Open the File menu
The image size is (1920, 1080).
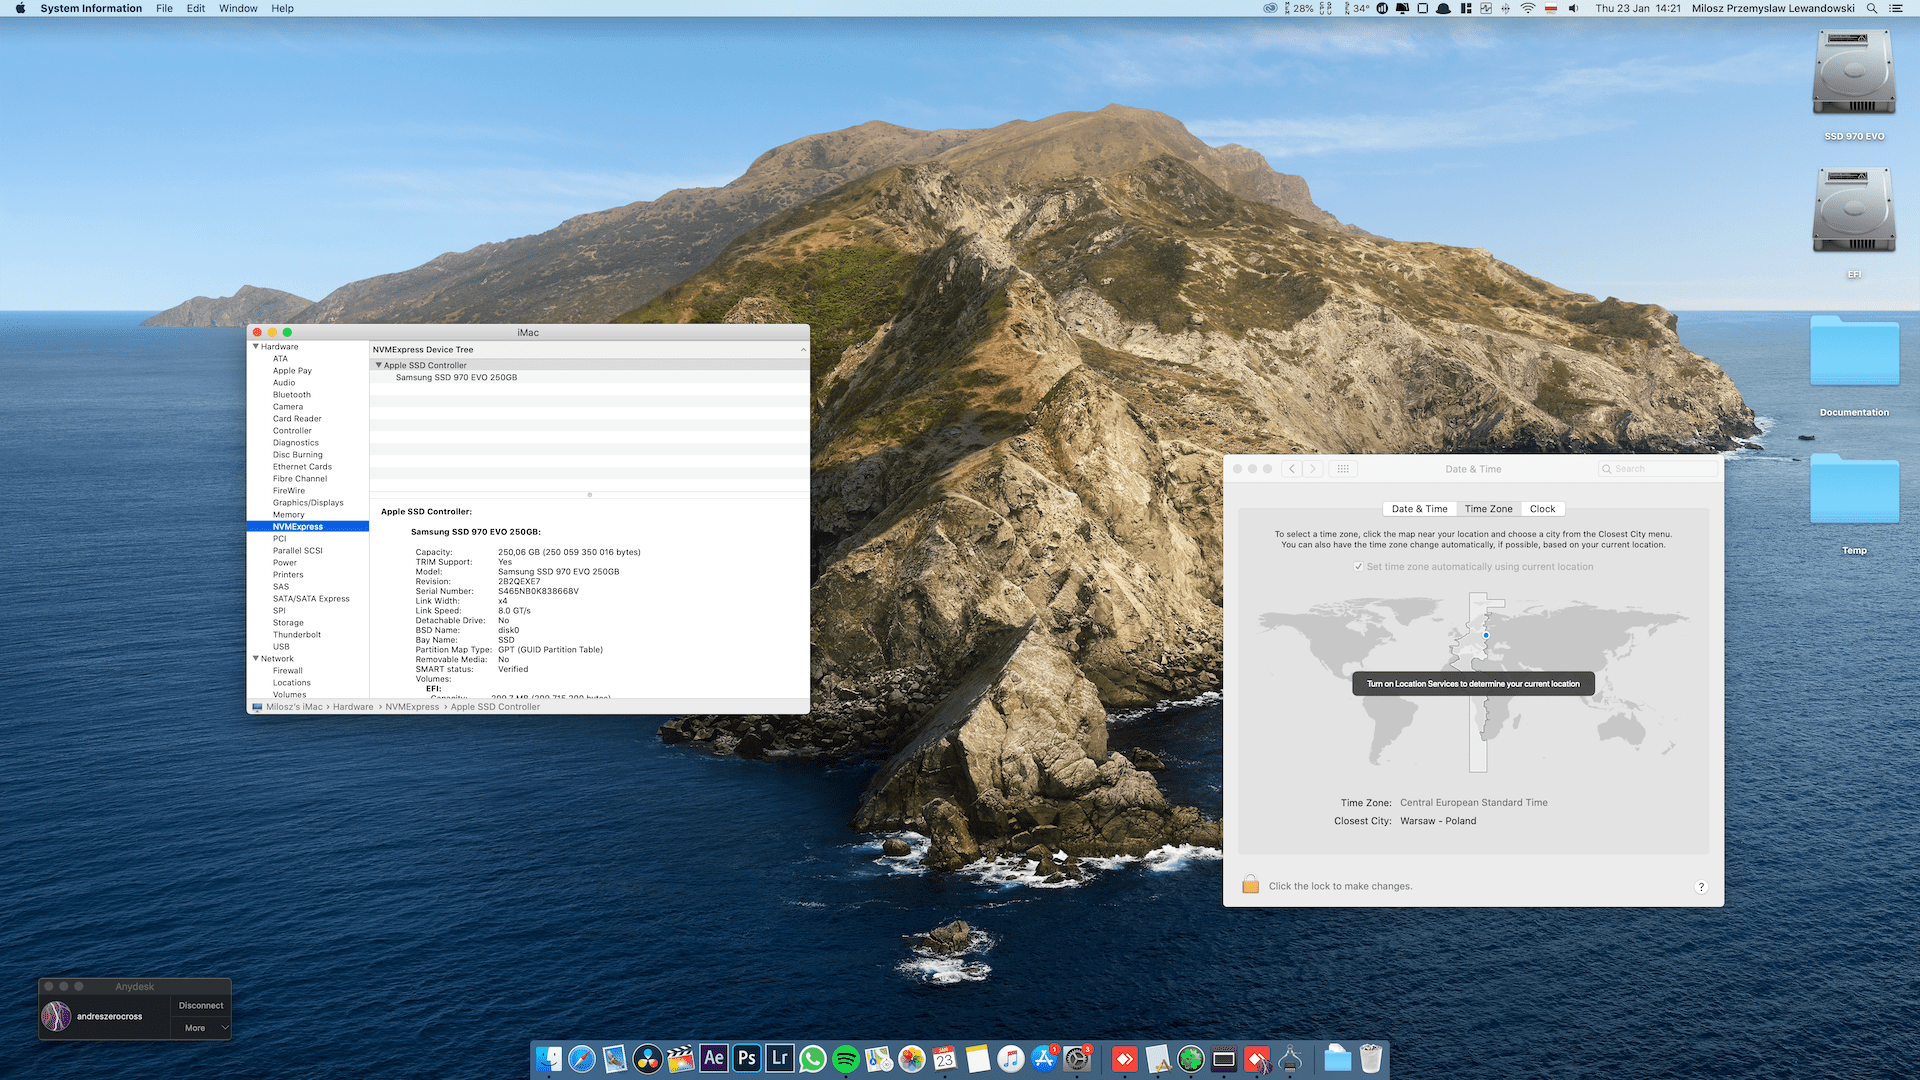tap(164, 8)
